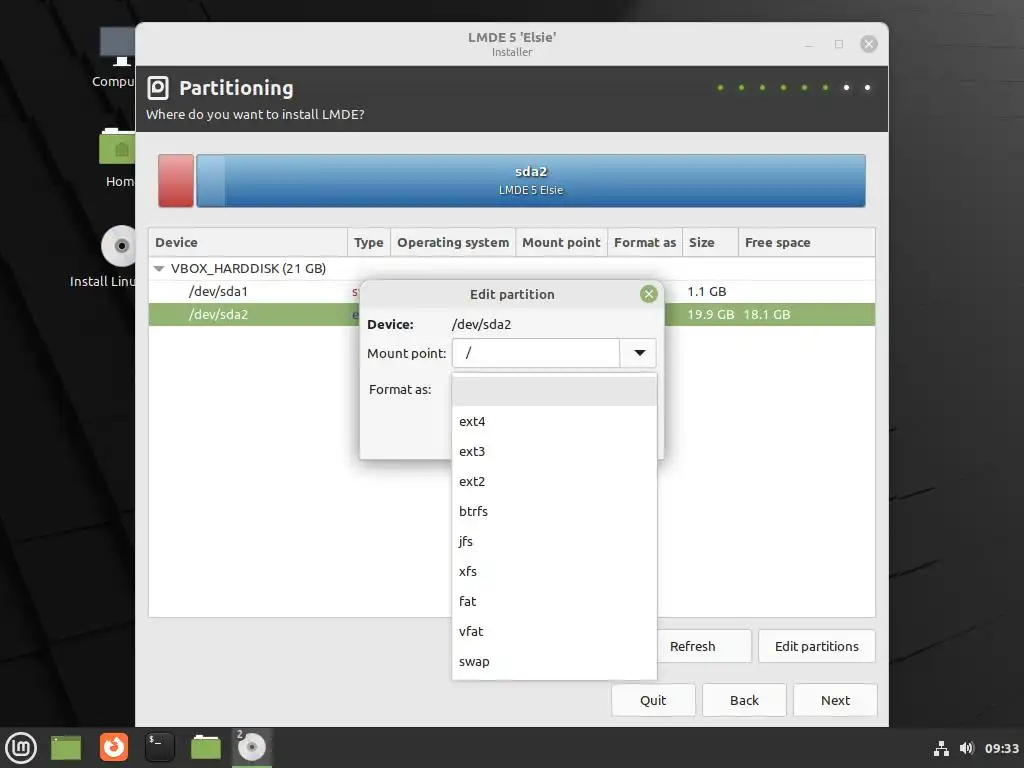This screenshot has height=768, width=1024.
Task: Choose ext3 in Format as list
Action: pyautogui.click(x=554, y=451)
